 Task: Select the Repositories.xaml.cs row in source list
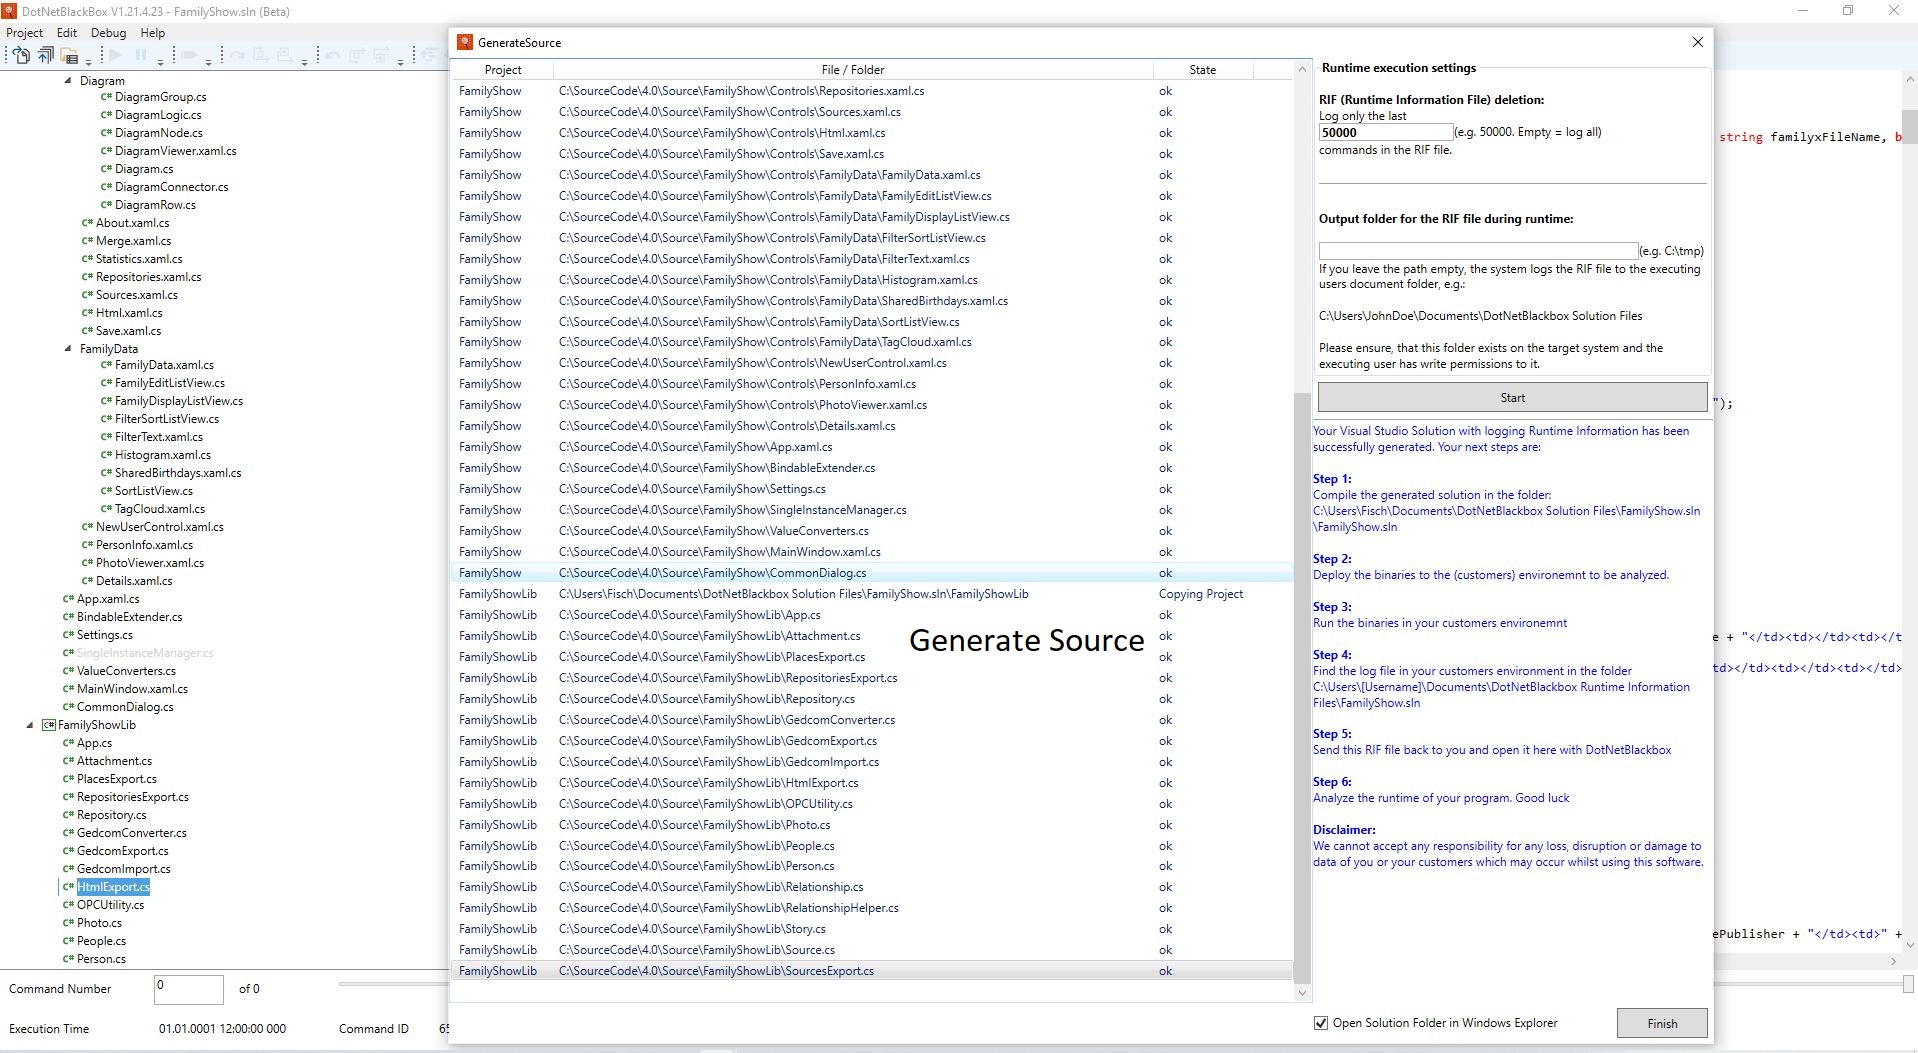pos(872,91)
